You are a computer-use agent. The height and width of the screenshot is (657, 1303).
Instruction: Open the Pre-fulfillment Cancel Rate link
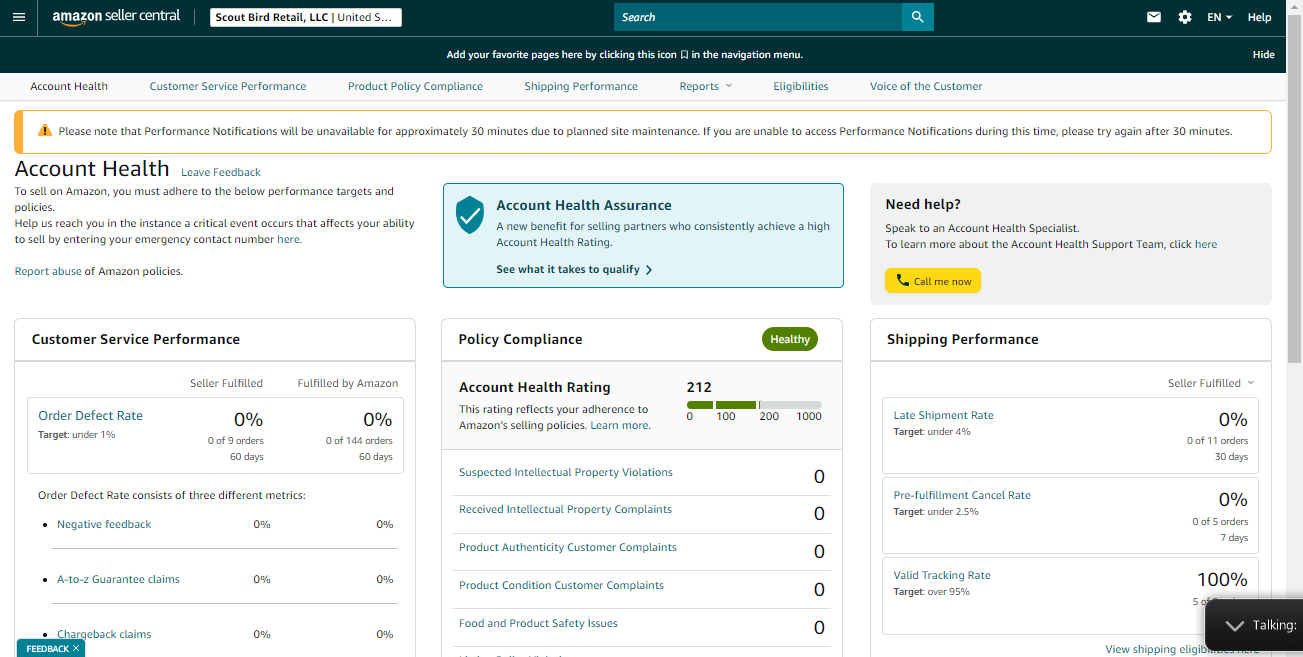tap(962, 495)
